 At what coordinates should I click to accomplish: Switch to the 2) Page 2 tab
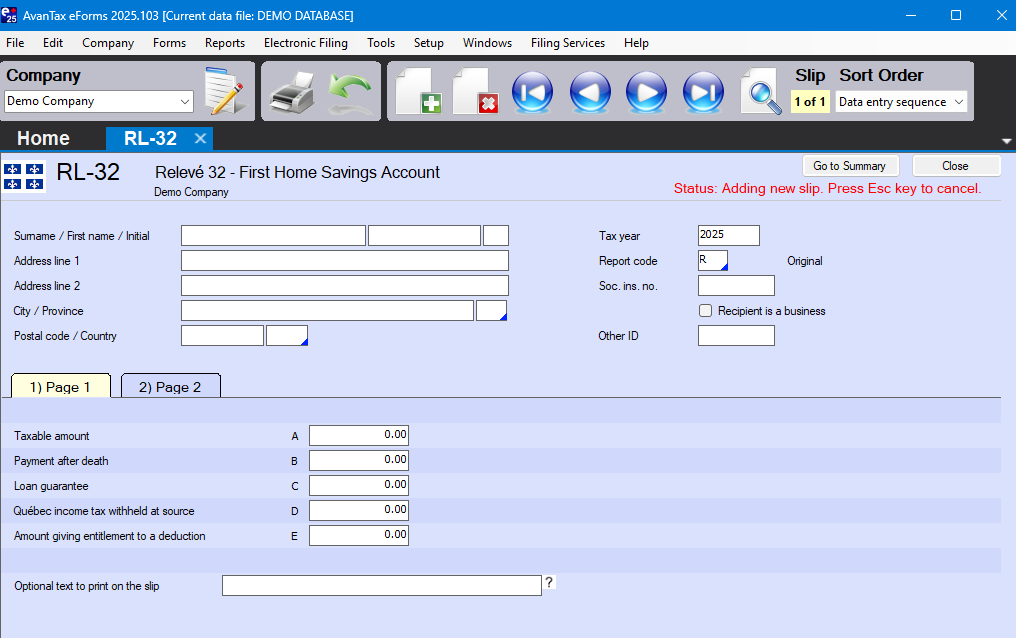(x=170, y=387)
